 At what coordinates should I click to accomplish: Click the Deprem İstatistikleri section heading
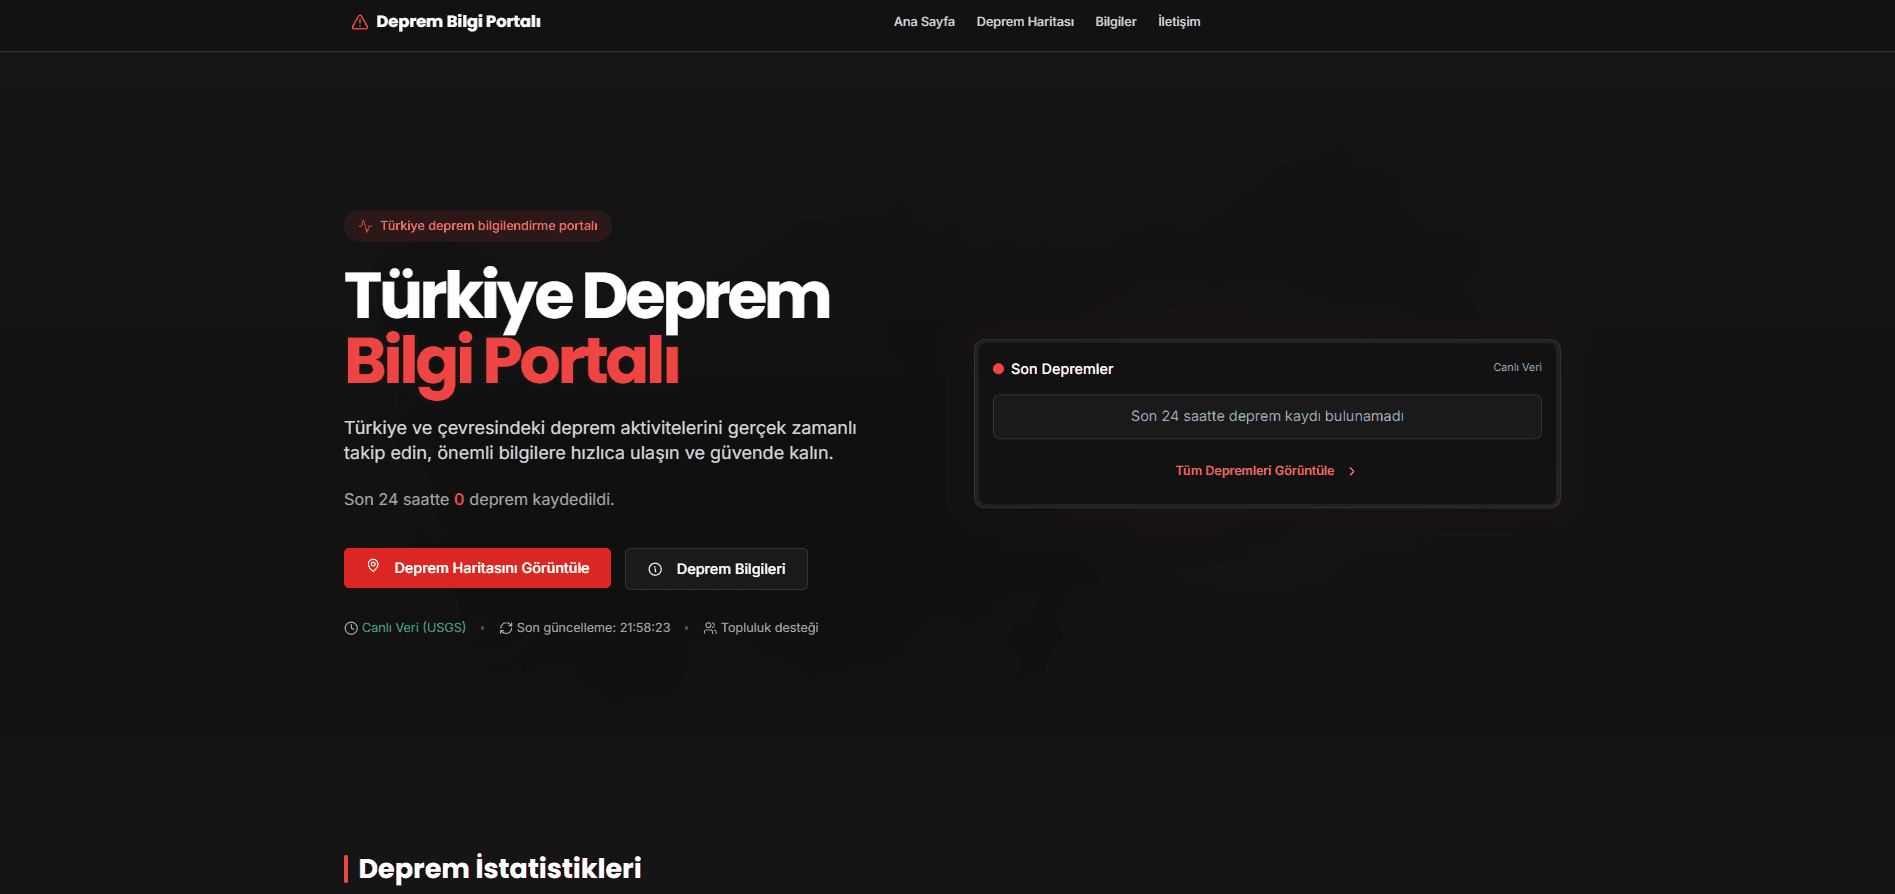[499, 868]
